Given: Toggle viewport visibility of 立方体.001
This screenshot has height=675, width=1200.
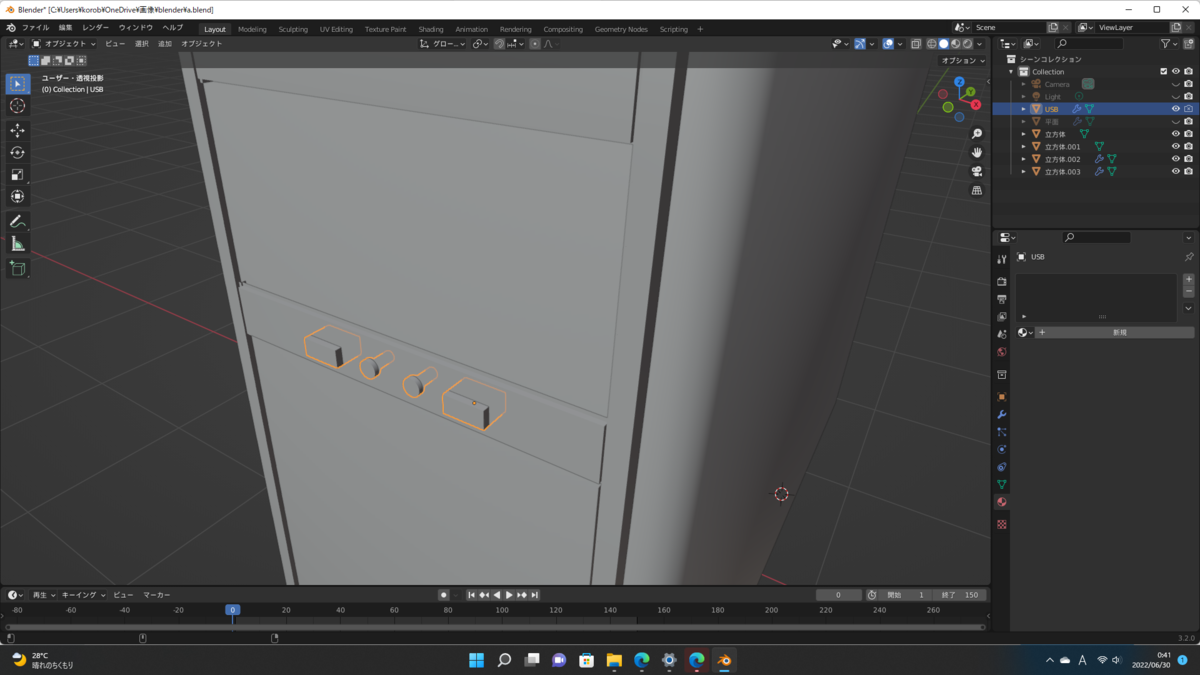Looking at the screenshot, I should 1176,146.
